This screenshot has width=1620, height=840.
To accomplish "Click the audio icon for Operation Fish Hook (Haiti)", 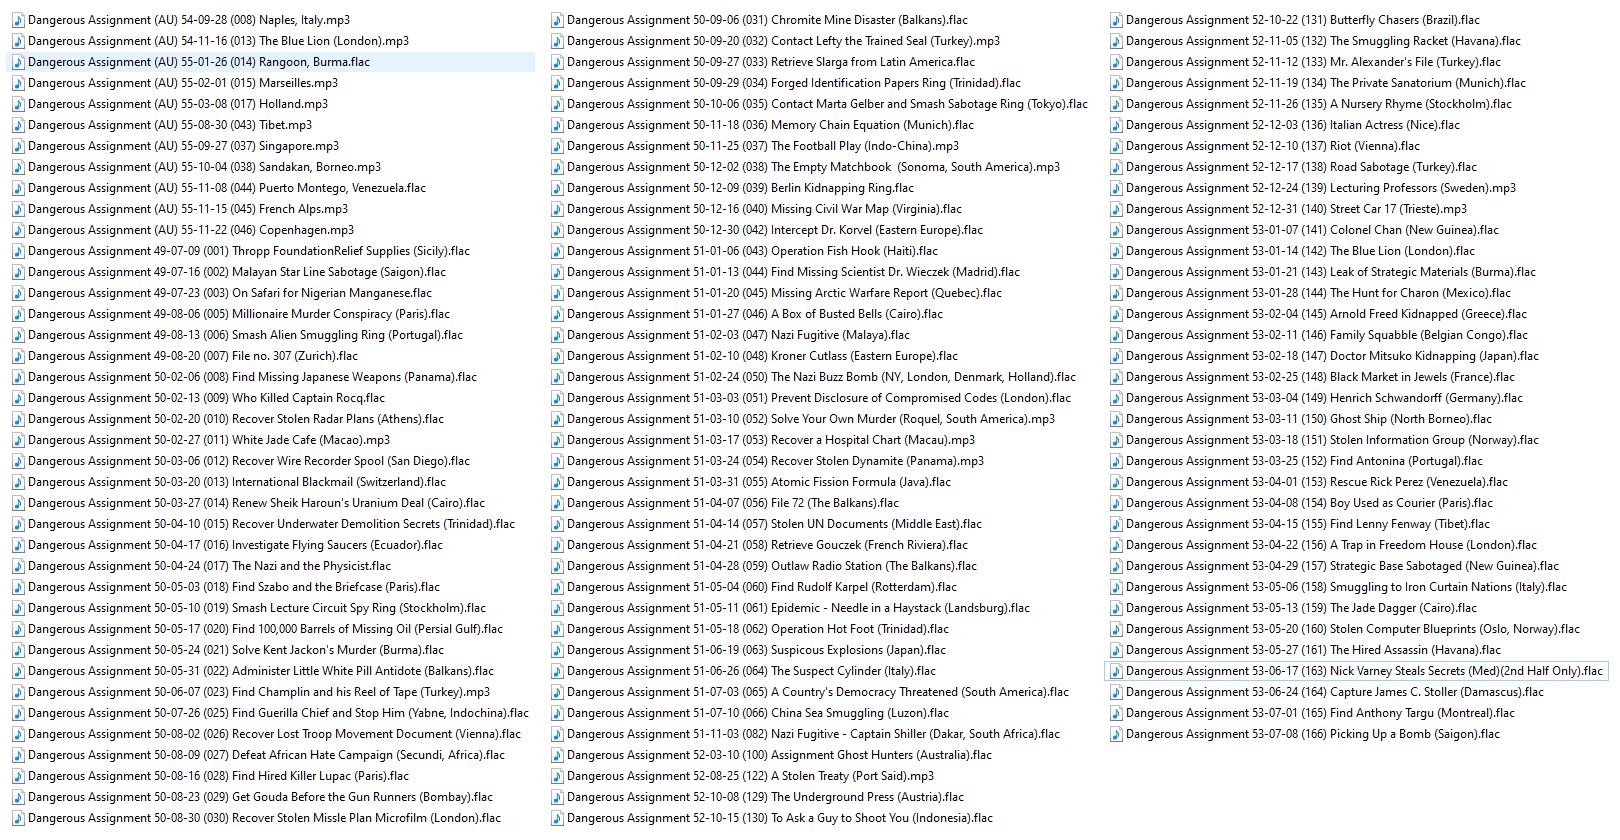I will pyautogui.click(x=557, y=251).
